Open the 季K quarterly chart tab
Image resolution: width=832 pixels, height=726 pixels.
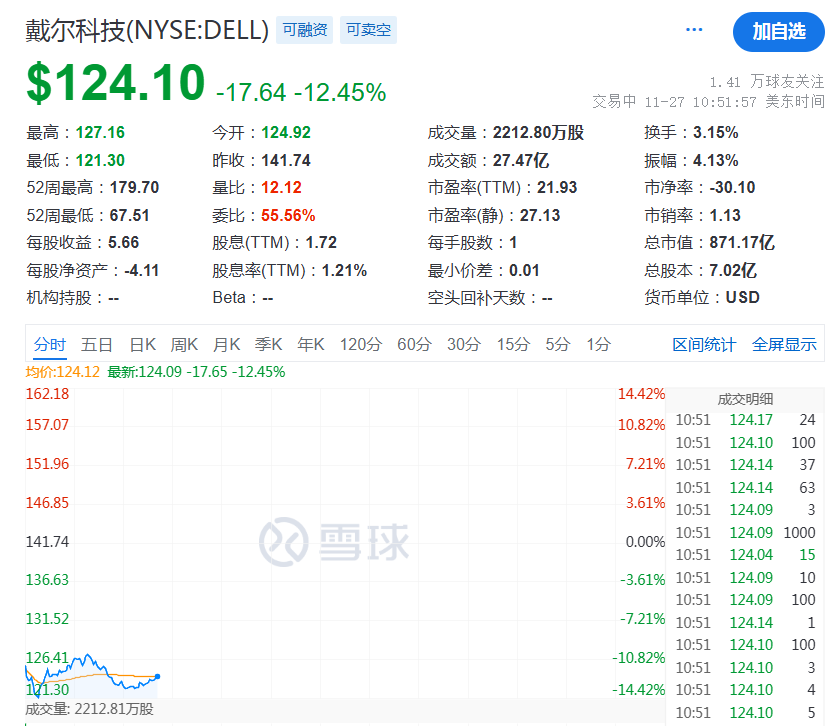click(268, 343)
